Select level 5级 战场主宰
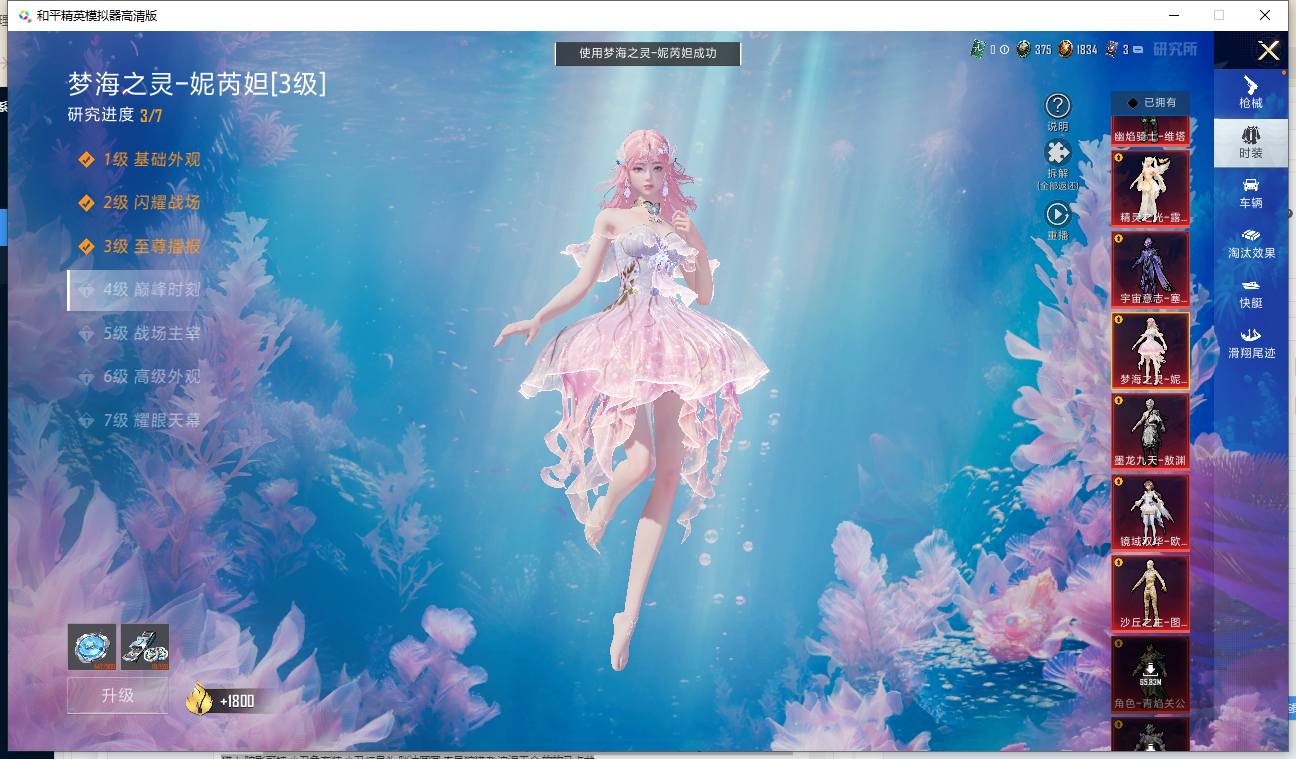This screenshot has height=759, width=1296. 140,333
